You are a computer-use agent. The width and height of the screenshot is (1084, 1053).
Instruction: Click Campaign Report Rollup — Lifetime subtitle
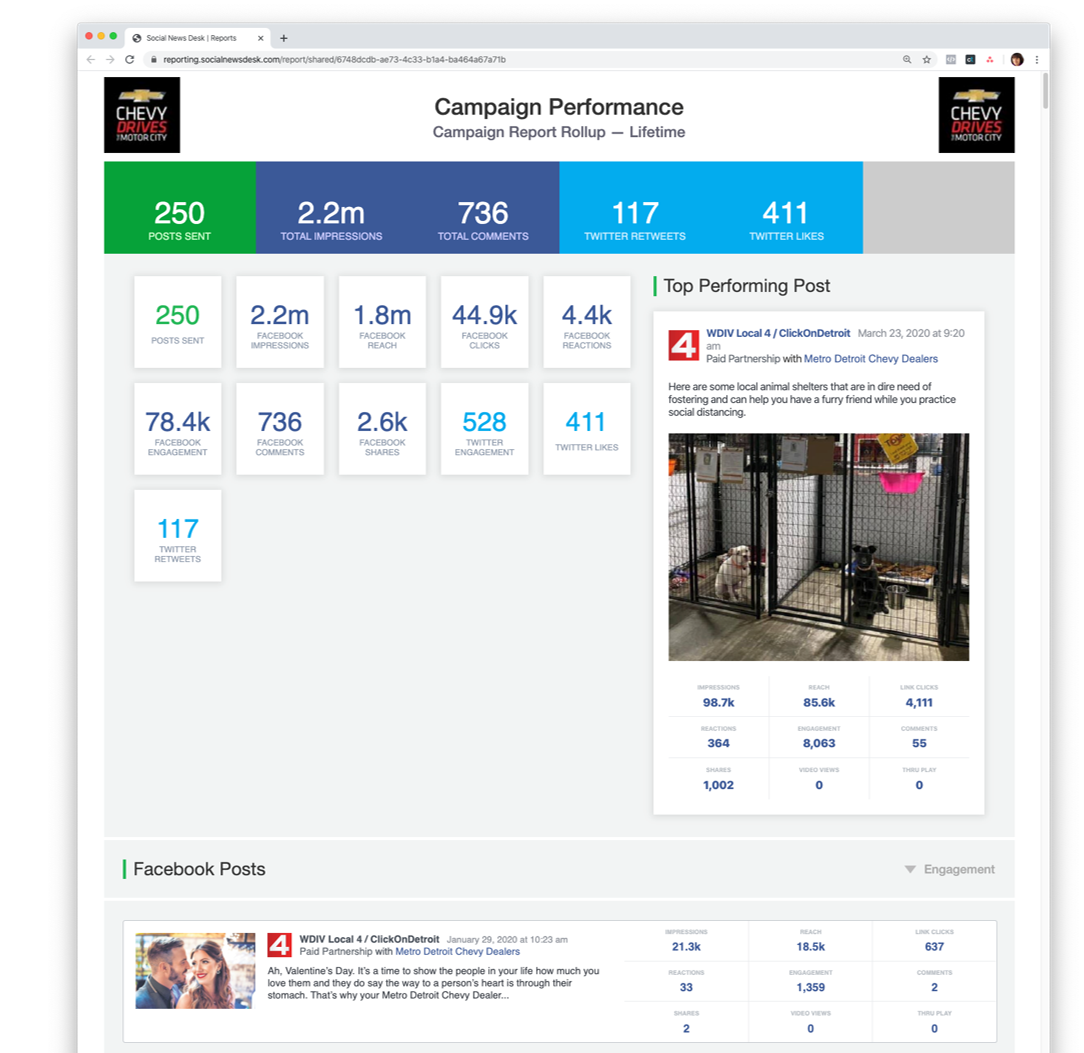pos(559,132)
